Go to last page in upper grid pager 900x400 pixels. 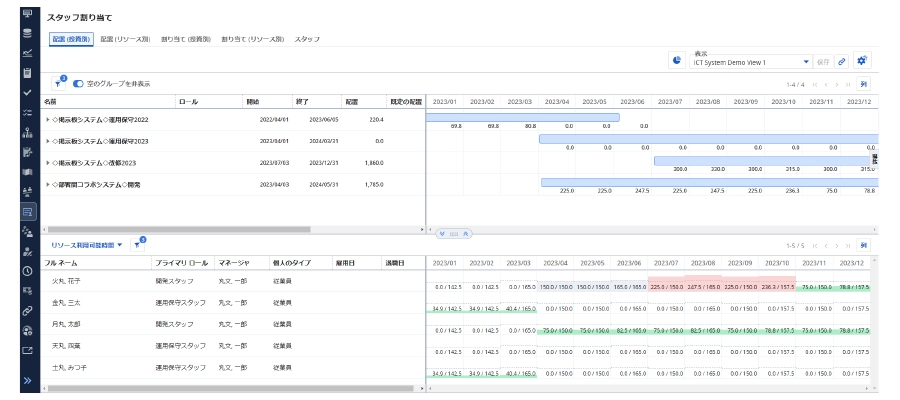(x=847, y=85)
